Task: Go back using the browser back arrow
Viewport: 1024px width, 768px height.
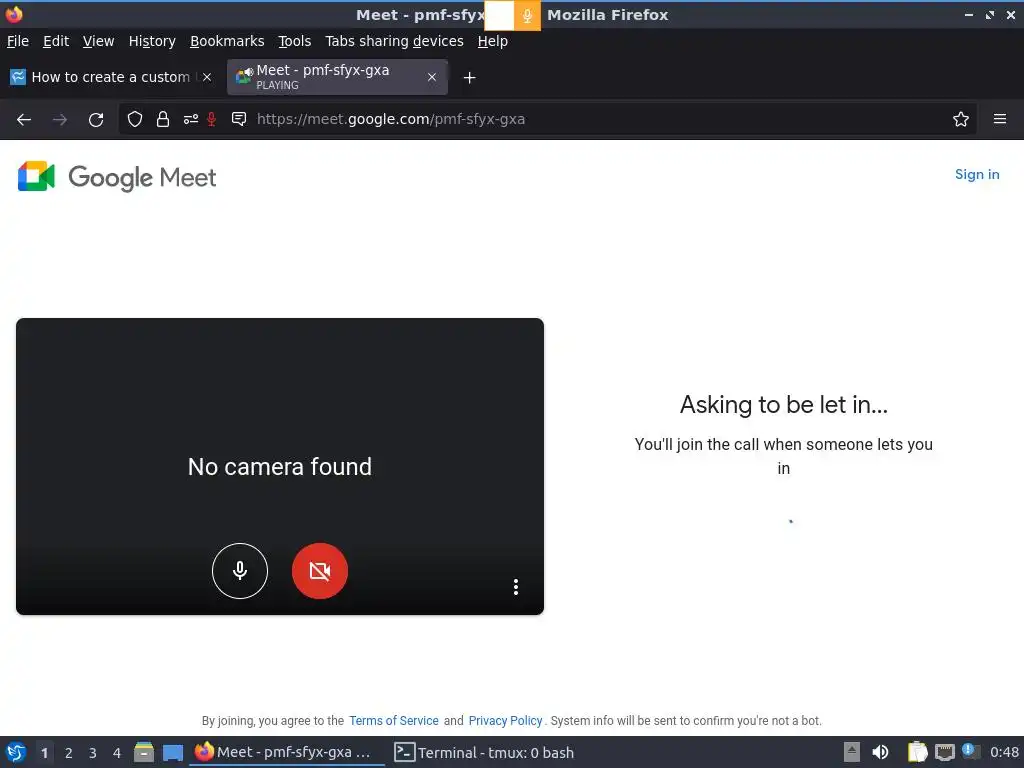Action: [24, 120]
